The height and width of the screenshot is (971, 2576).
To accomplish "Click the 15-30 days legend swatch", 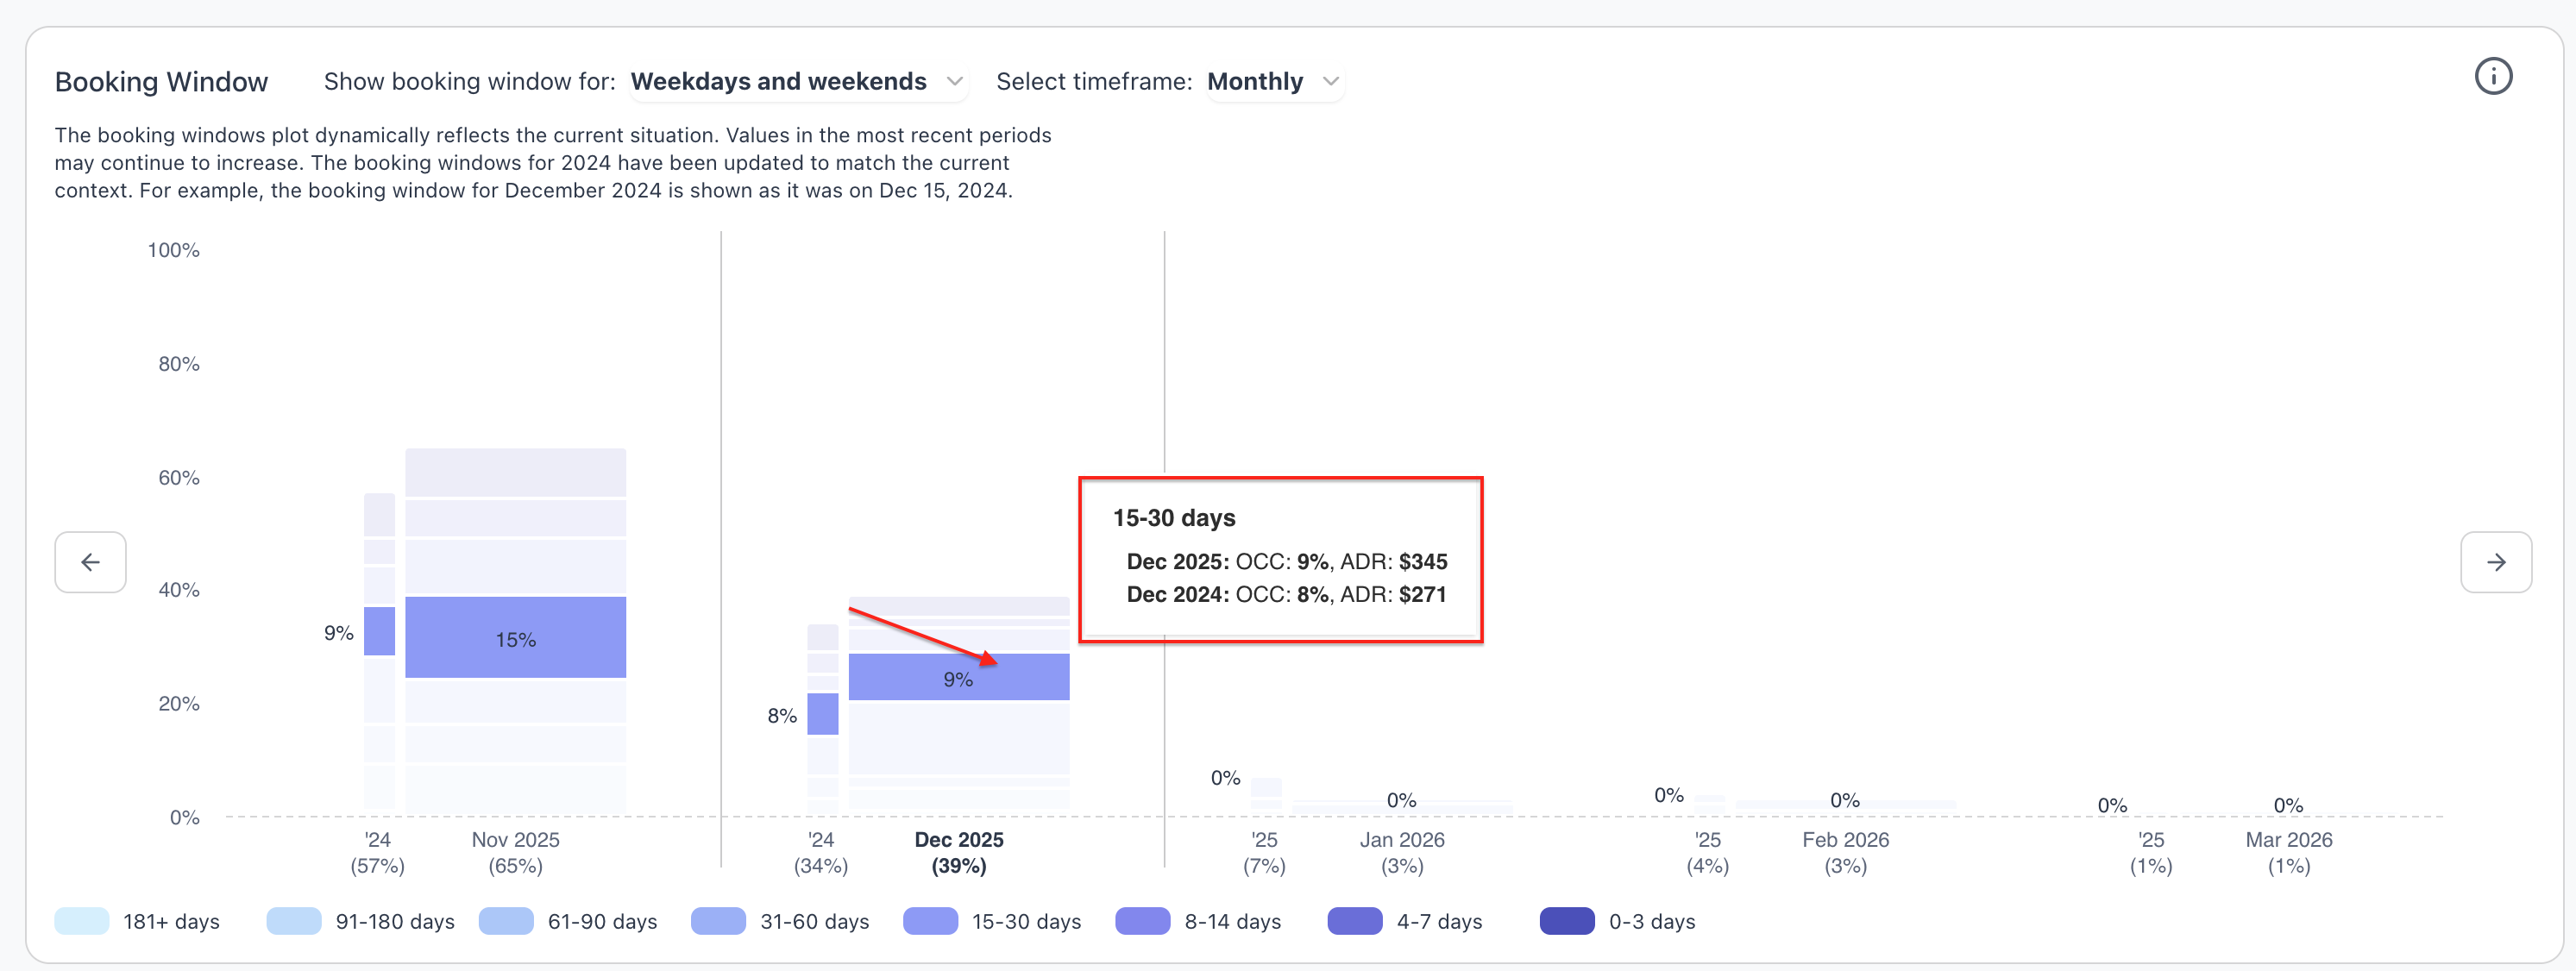I will (x=930, y=921).
